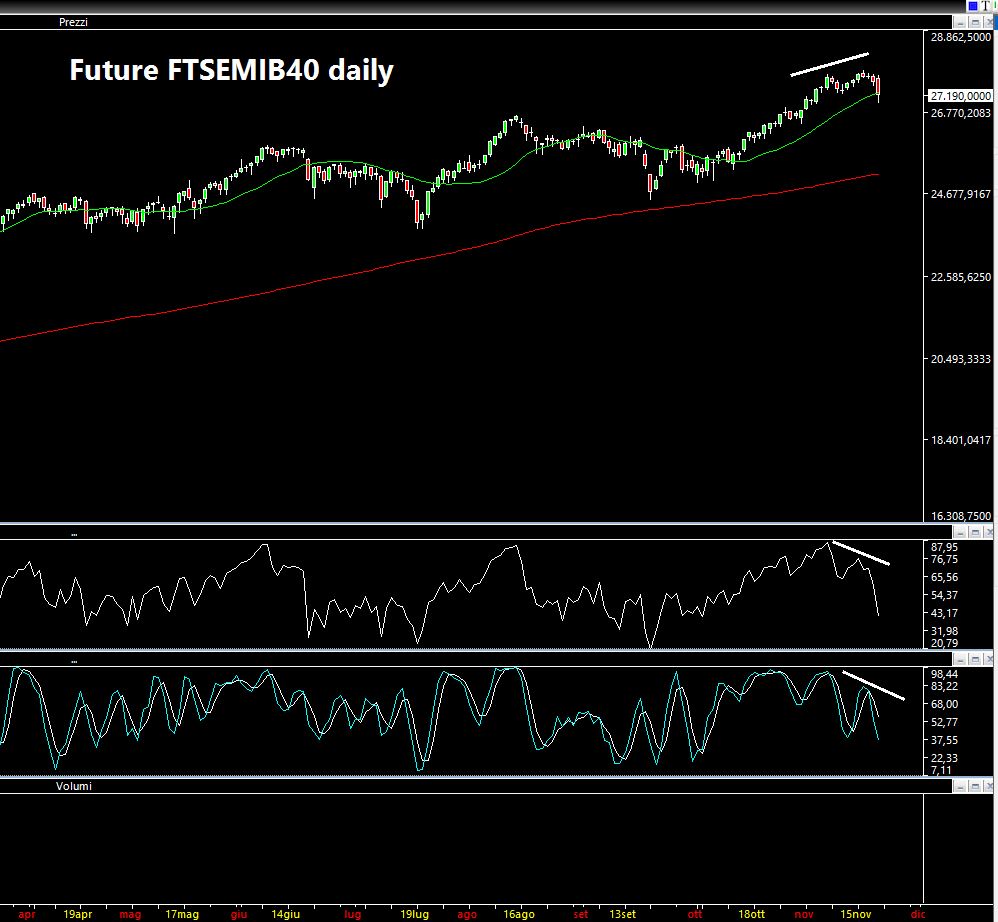
Task: Minimize the two-line stochastic oscillator panel
Action: click(960, 659)
